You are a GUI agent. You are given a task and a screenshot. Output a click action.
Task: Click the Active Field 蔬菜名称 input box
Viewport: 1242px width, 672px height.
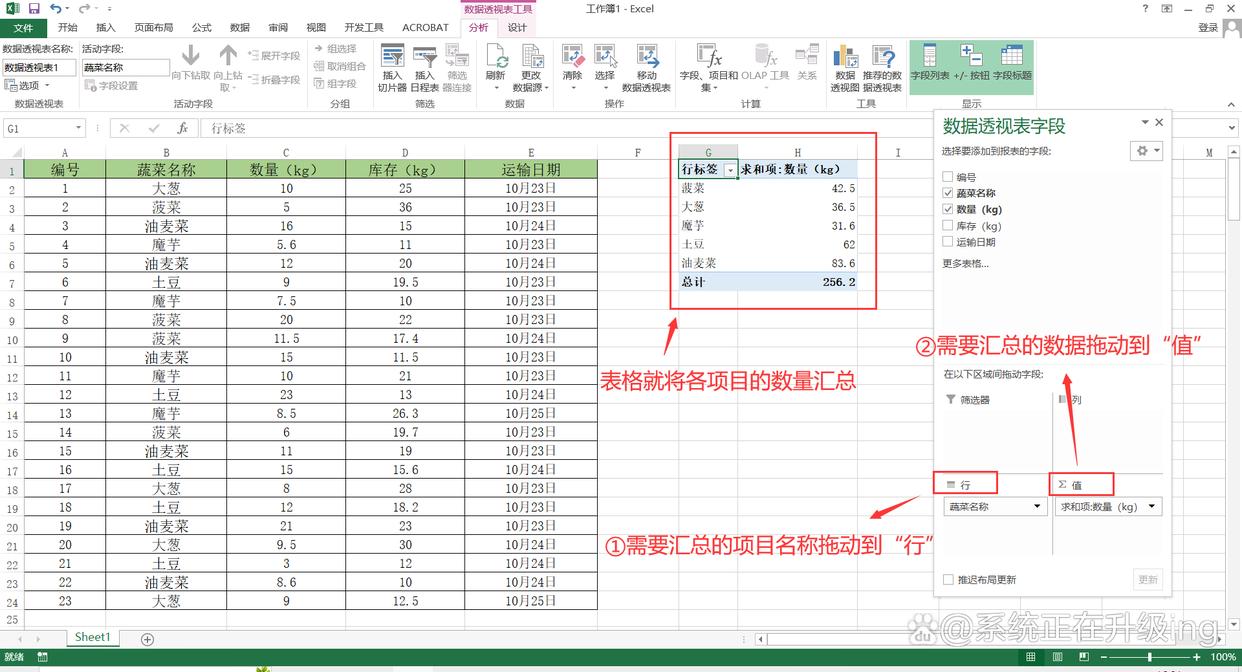point(126,67)
